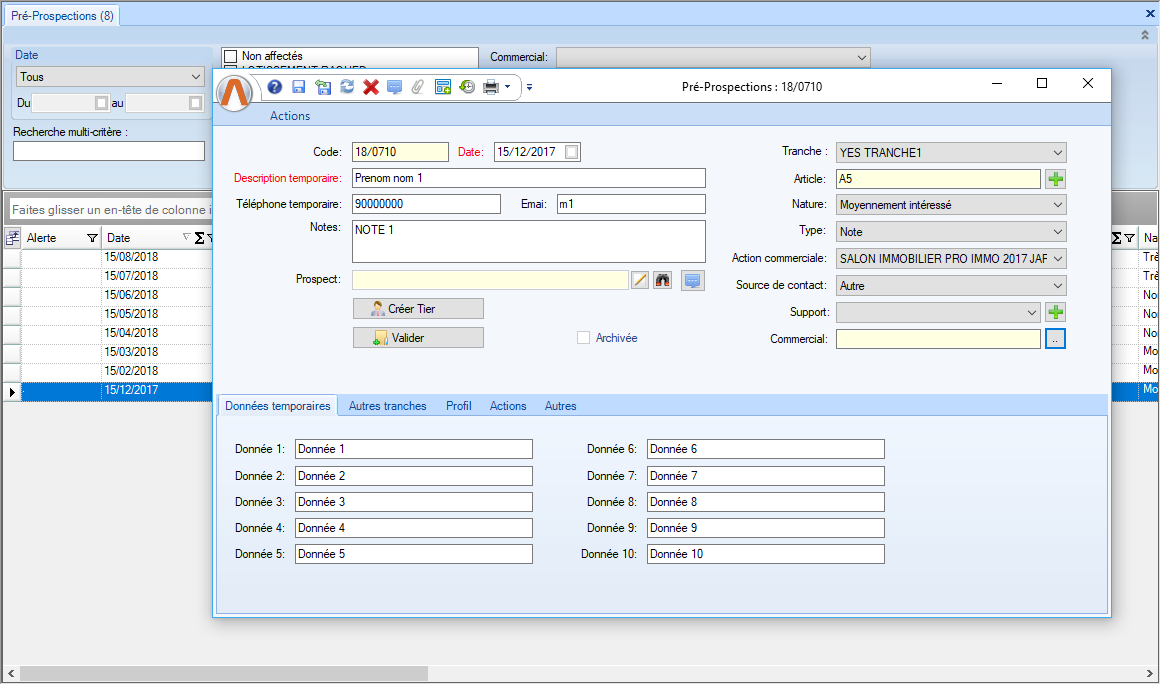Click the paperclip attachment icon
Image resolution: width=1161 pixels, height=684 pixels.
pos(418,87)
